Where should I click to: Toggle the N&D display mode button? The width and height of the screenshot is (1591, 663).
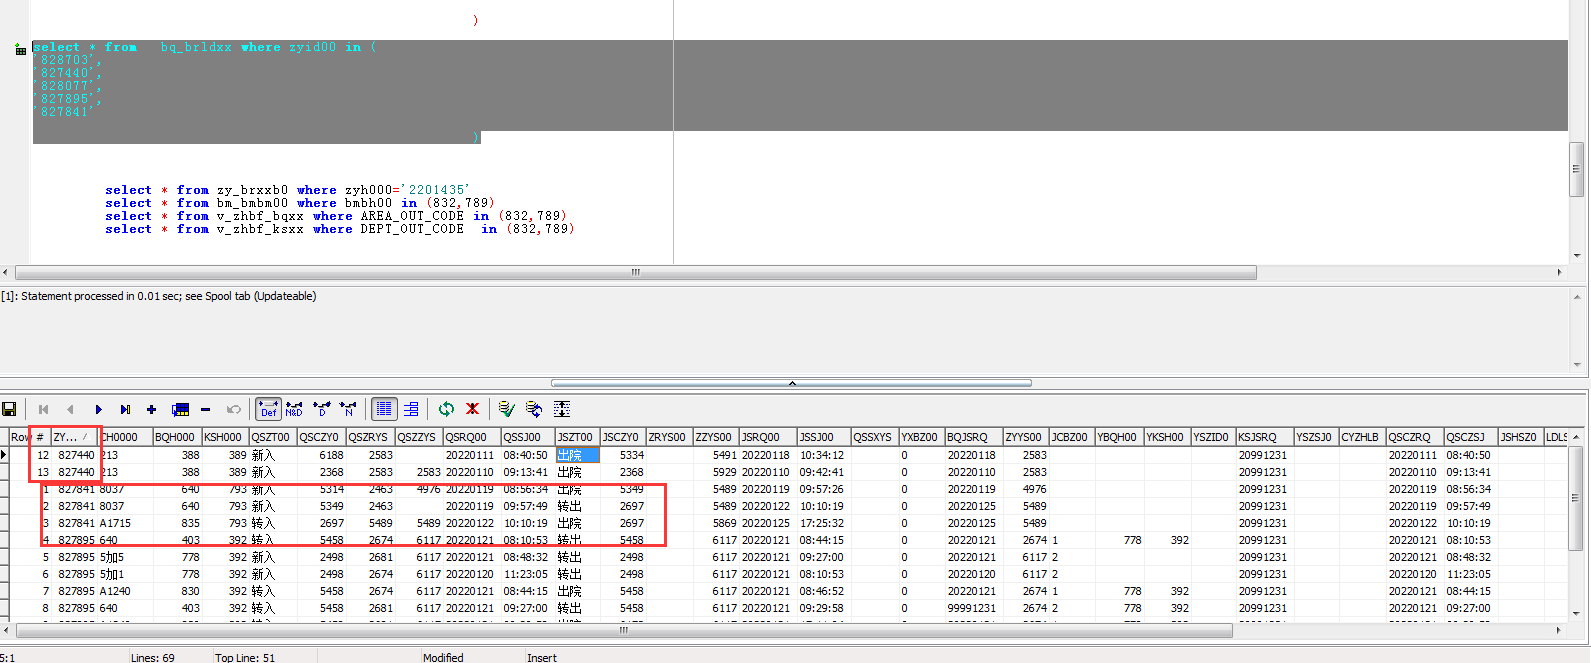[294, 409]
